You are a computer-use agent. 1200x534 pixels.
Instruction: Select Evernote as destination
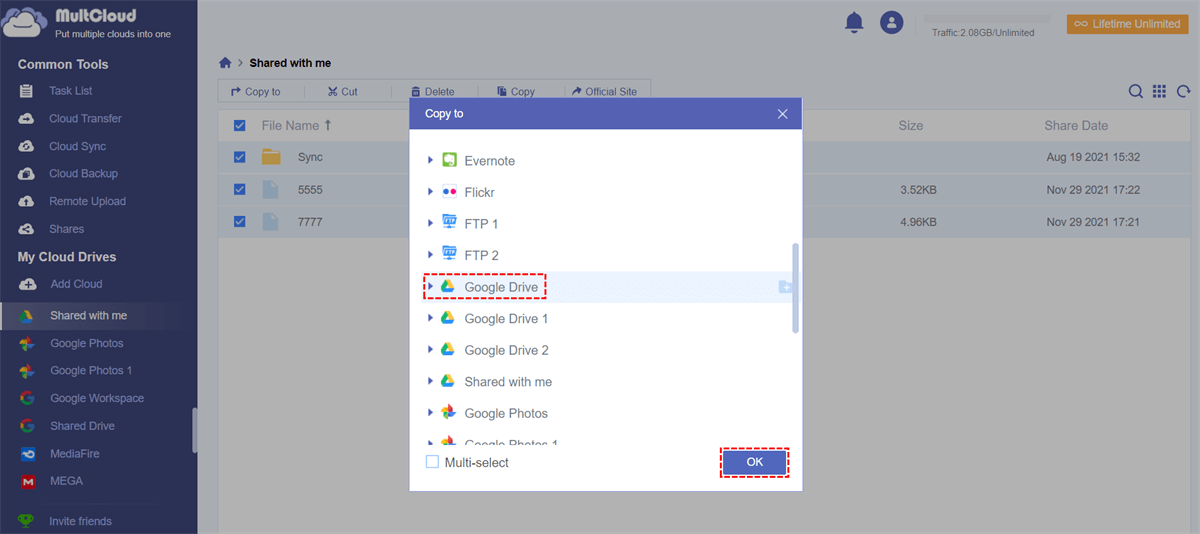click(x=489, y=161)
